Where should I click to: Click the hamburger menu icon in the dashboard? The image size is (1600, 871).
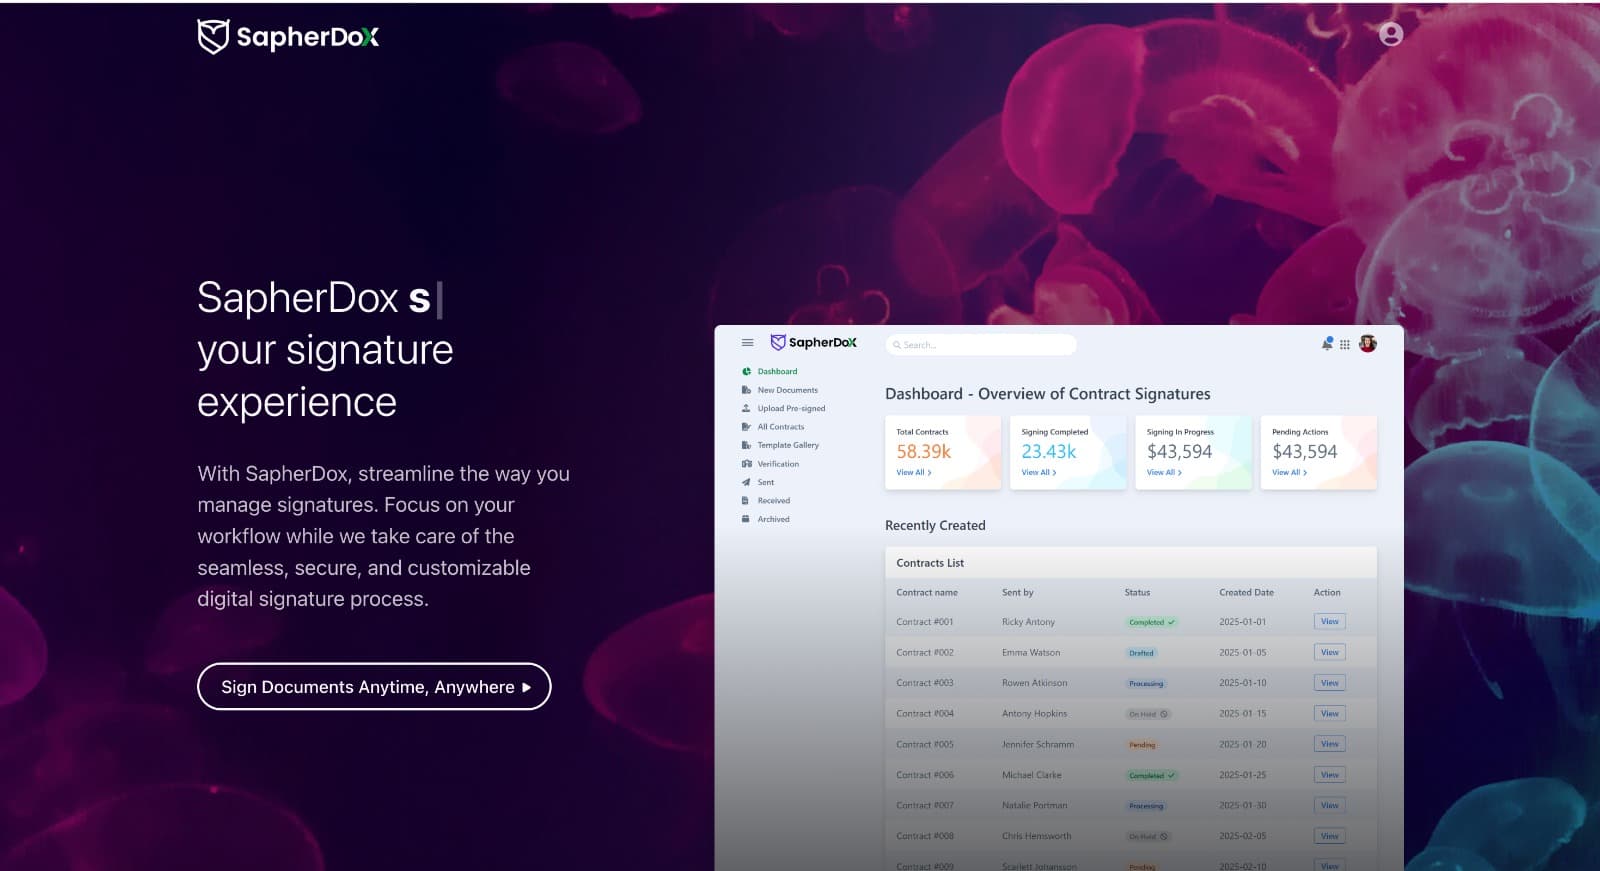point(747,343)
